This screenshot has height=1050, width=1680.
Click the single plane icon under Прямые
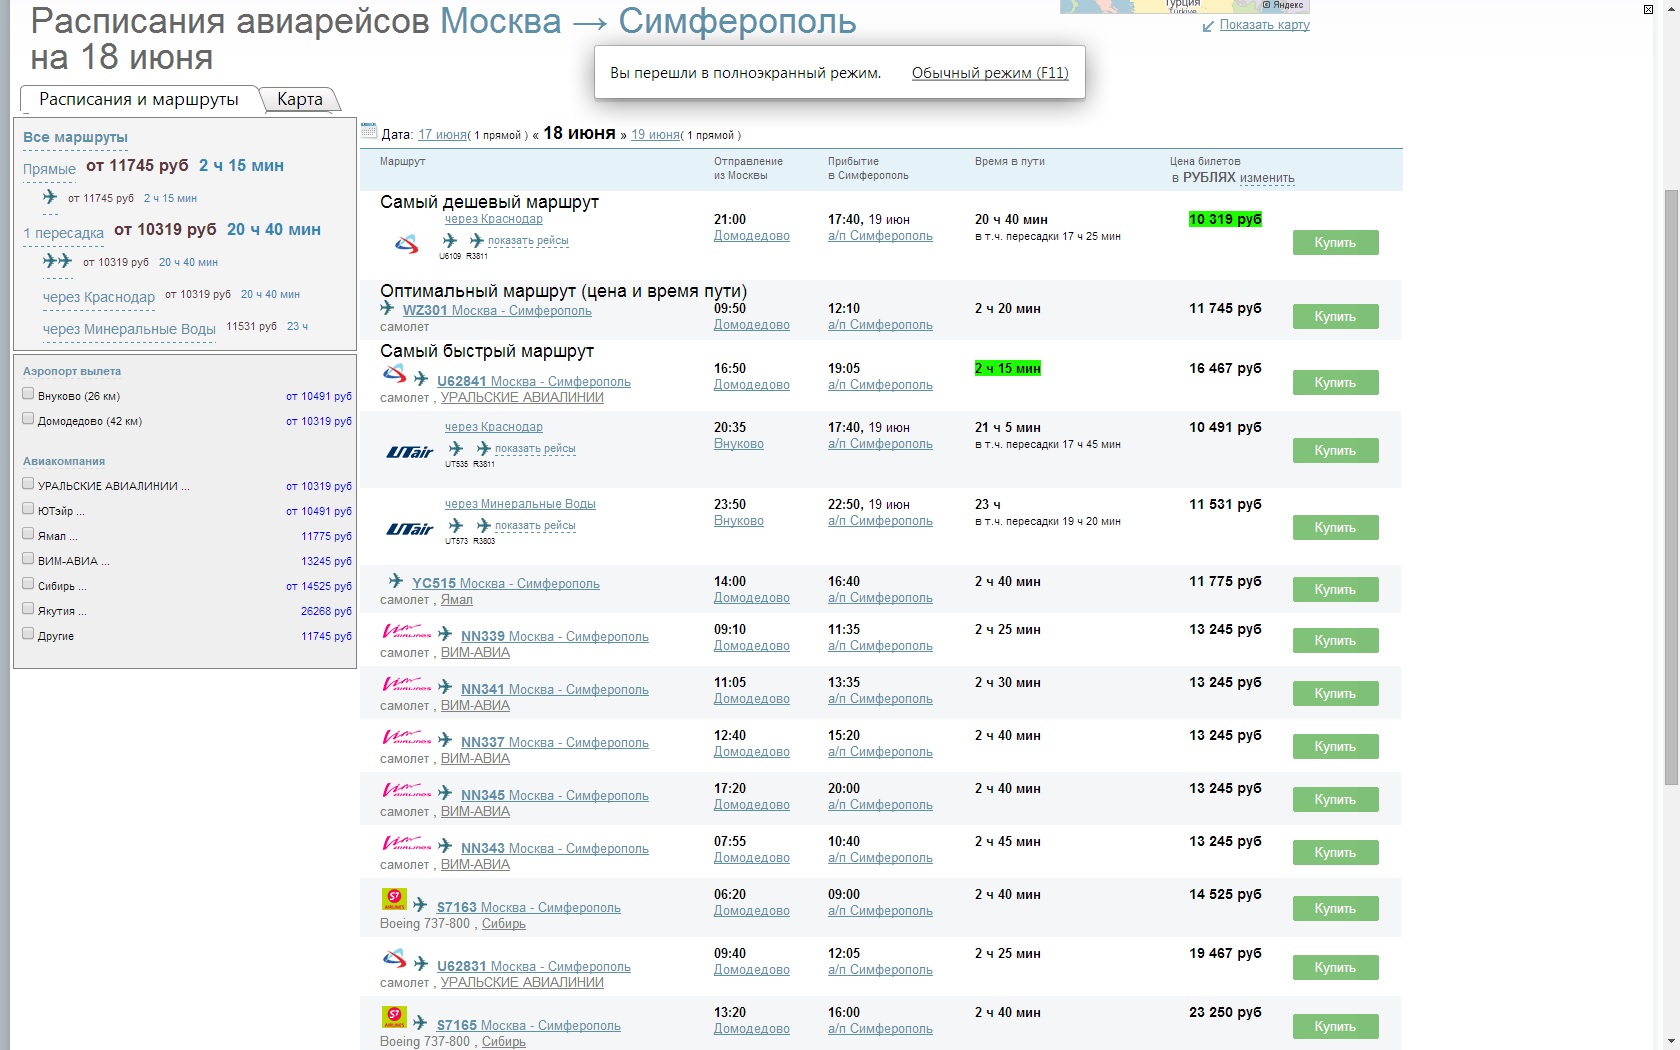pos(50,197)
